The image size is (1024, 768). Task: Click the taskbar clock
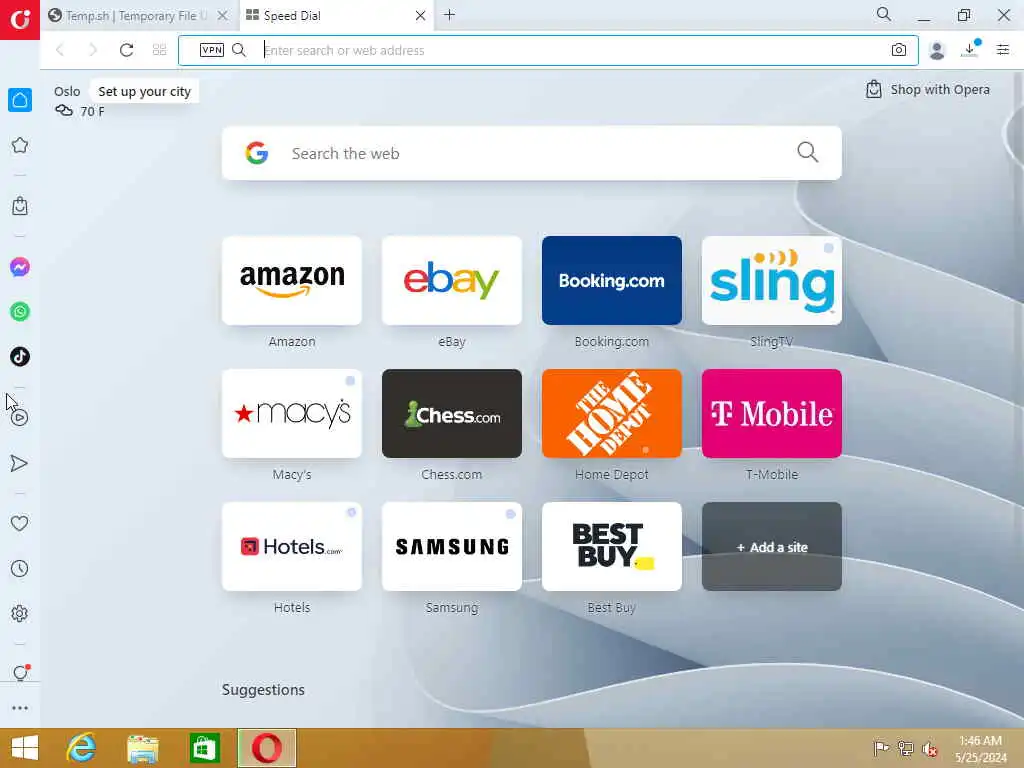(980, 749)
